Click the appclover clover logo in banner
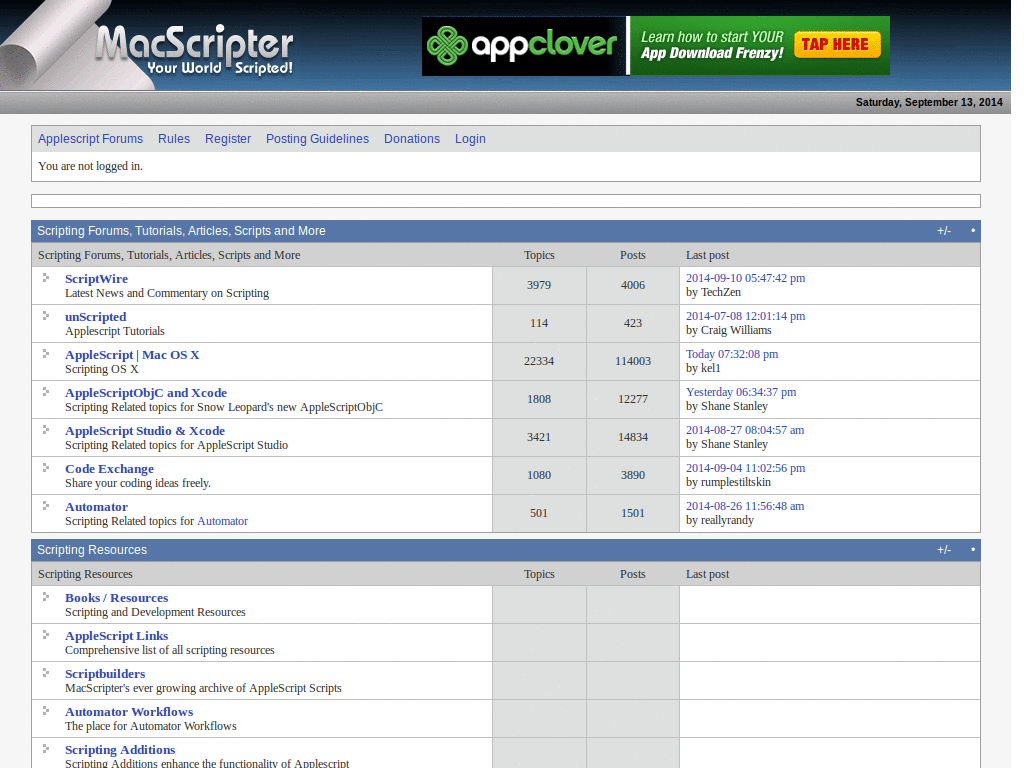 point(447,46)
